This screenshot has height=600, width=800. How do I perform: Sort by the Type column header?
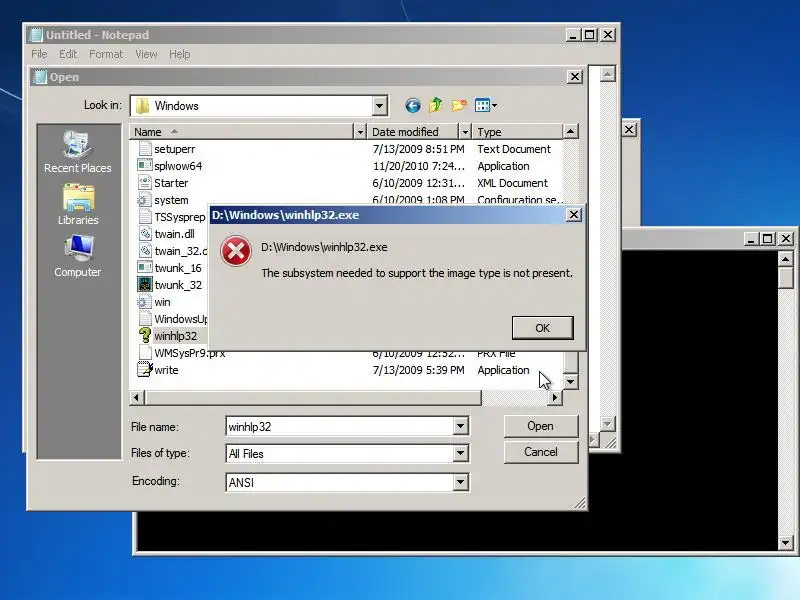[x=517, y=132]
